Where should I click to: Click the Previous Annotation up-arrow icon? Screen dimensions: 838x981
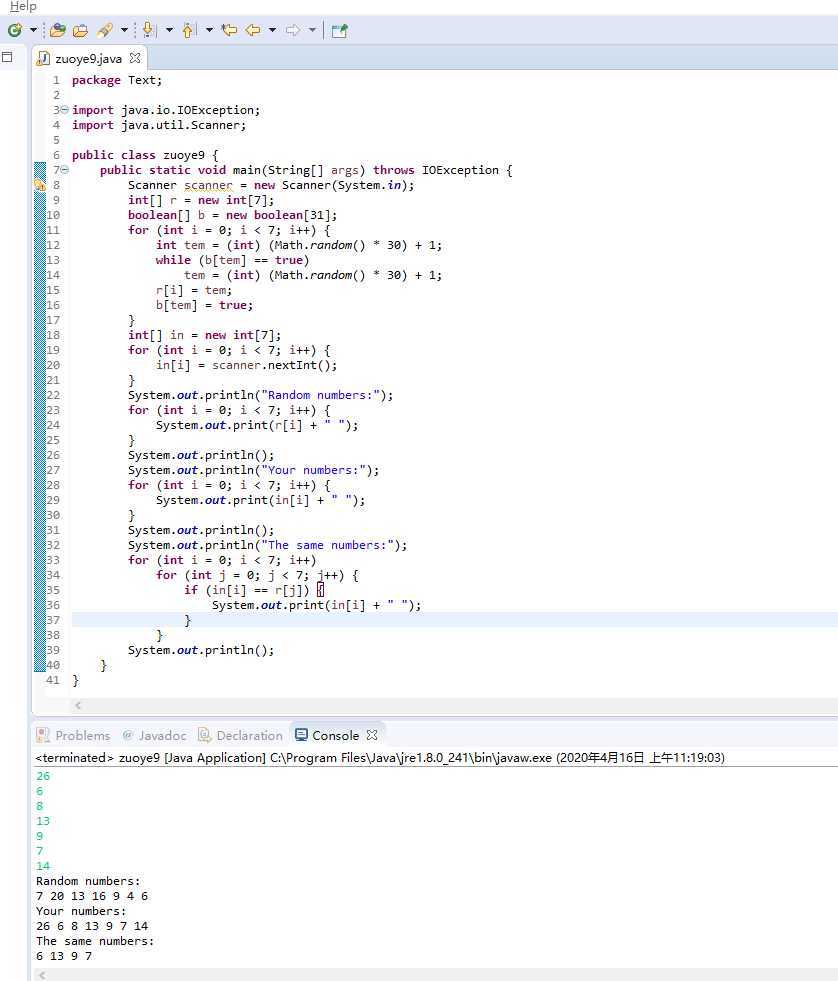click(x=188, y=29)
